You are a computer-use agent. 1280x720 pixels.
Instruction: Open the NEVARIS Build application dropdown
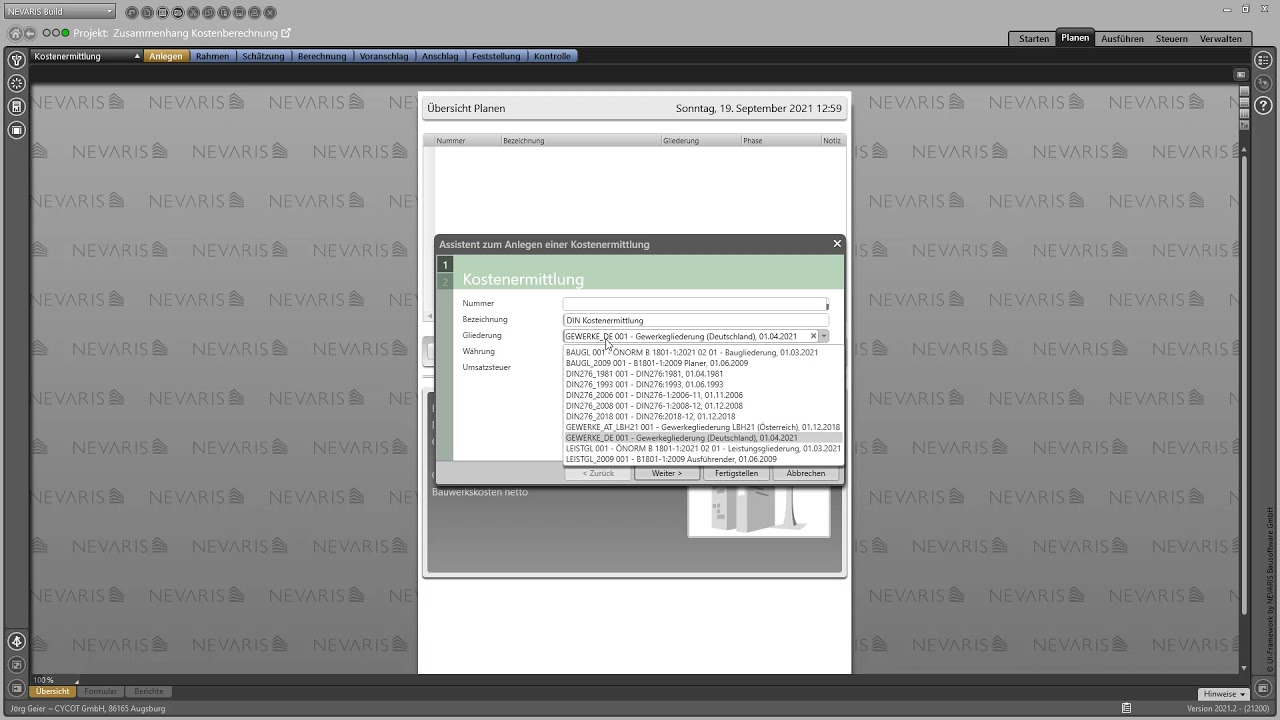point(60,12)
